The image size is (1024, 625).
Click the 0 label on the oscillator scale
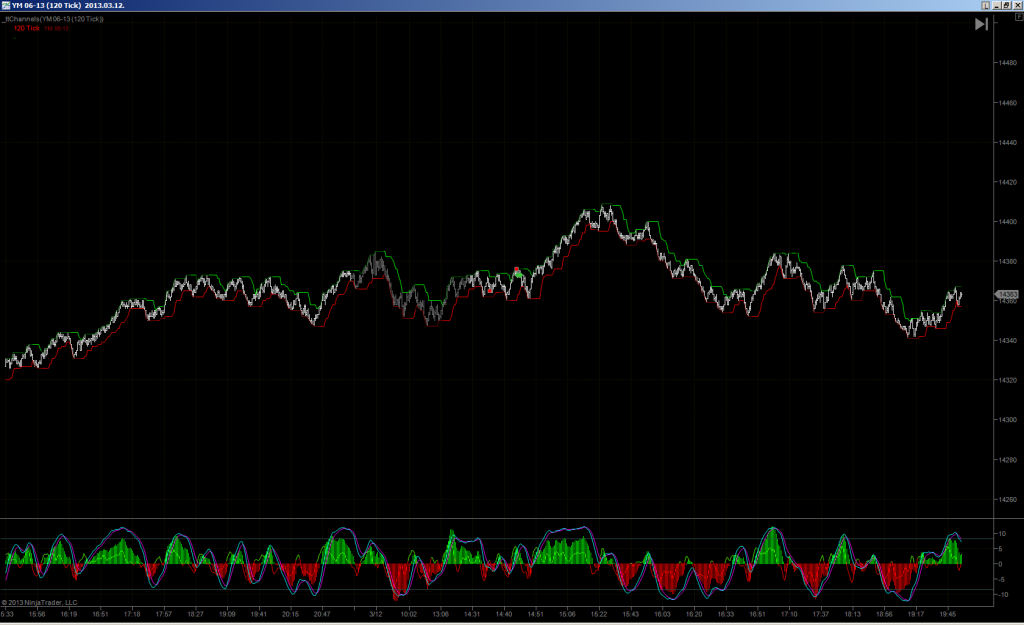[1000, 564]
